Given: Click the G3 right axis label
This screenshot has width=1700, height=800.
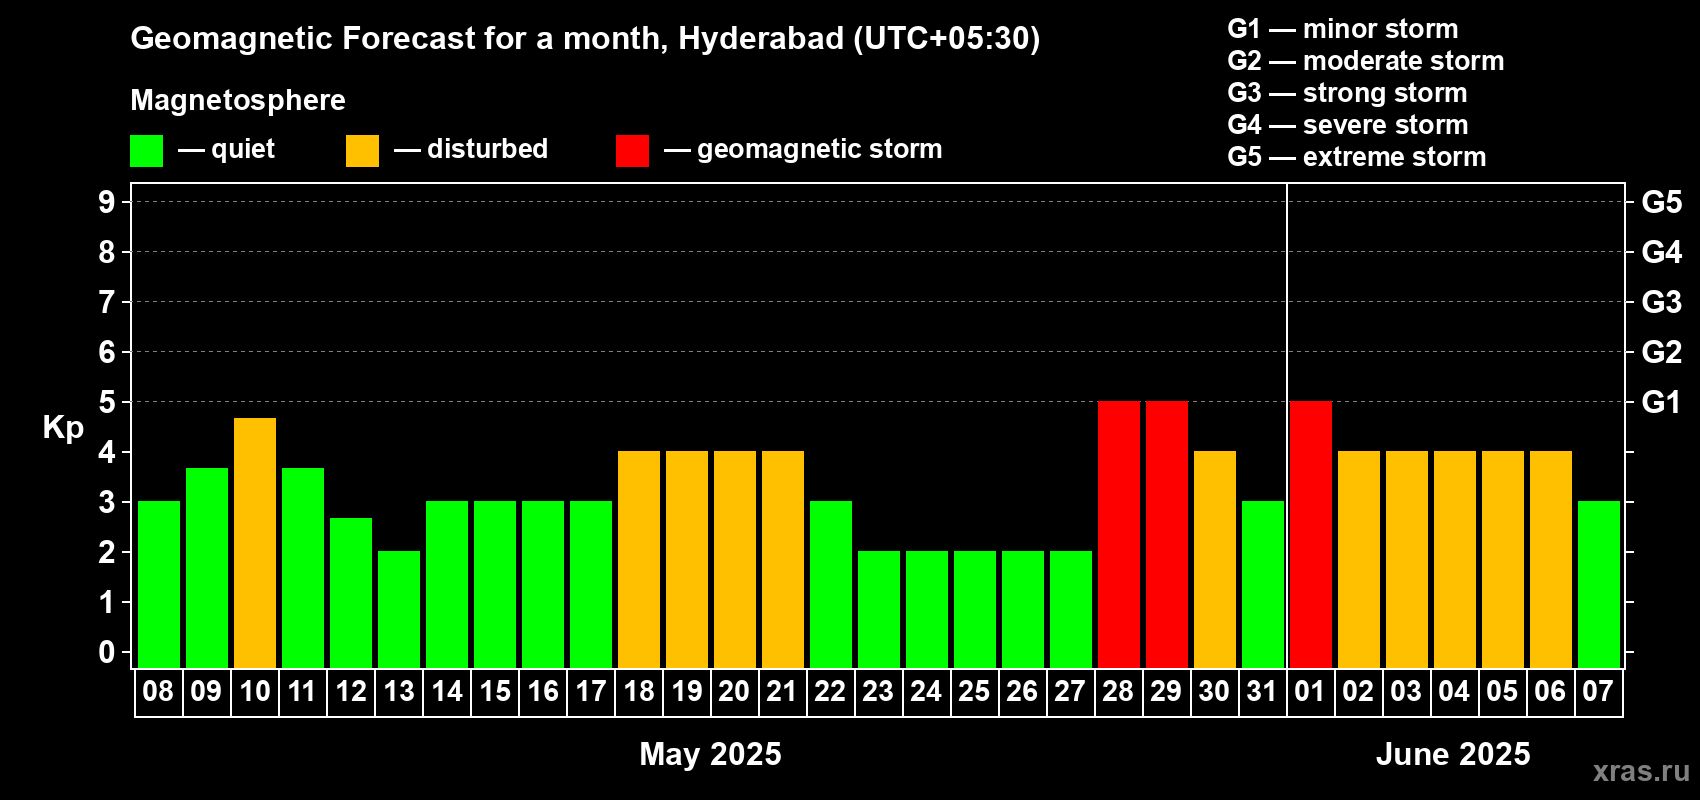Looking at the screenshot, I should (1662, 302).
